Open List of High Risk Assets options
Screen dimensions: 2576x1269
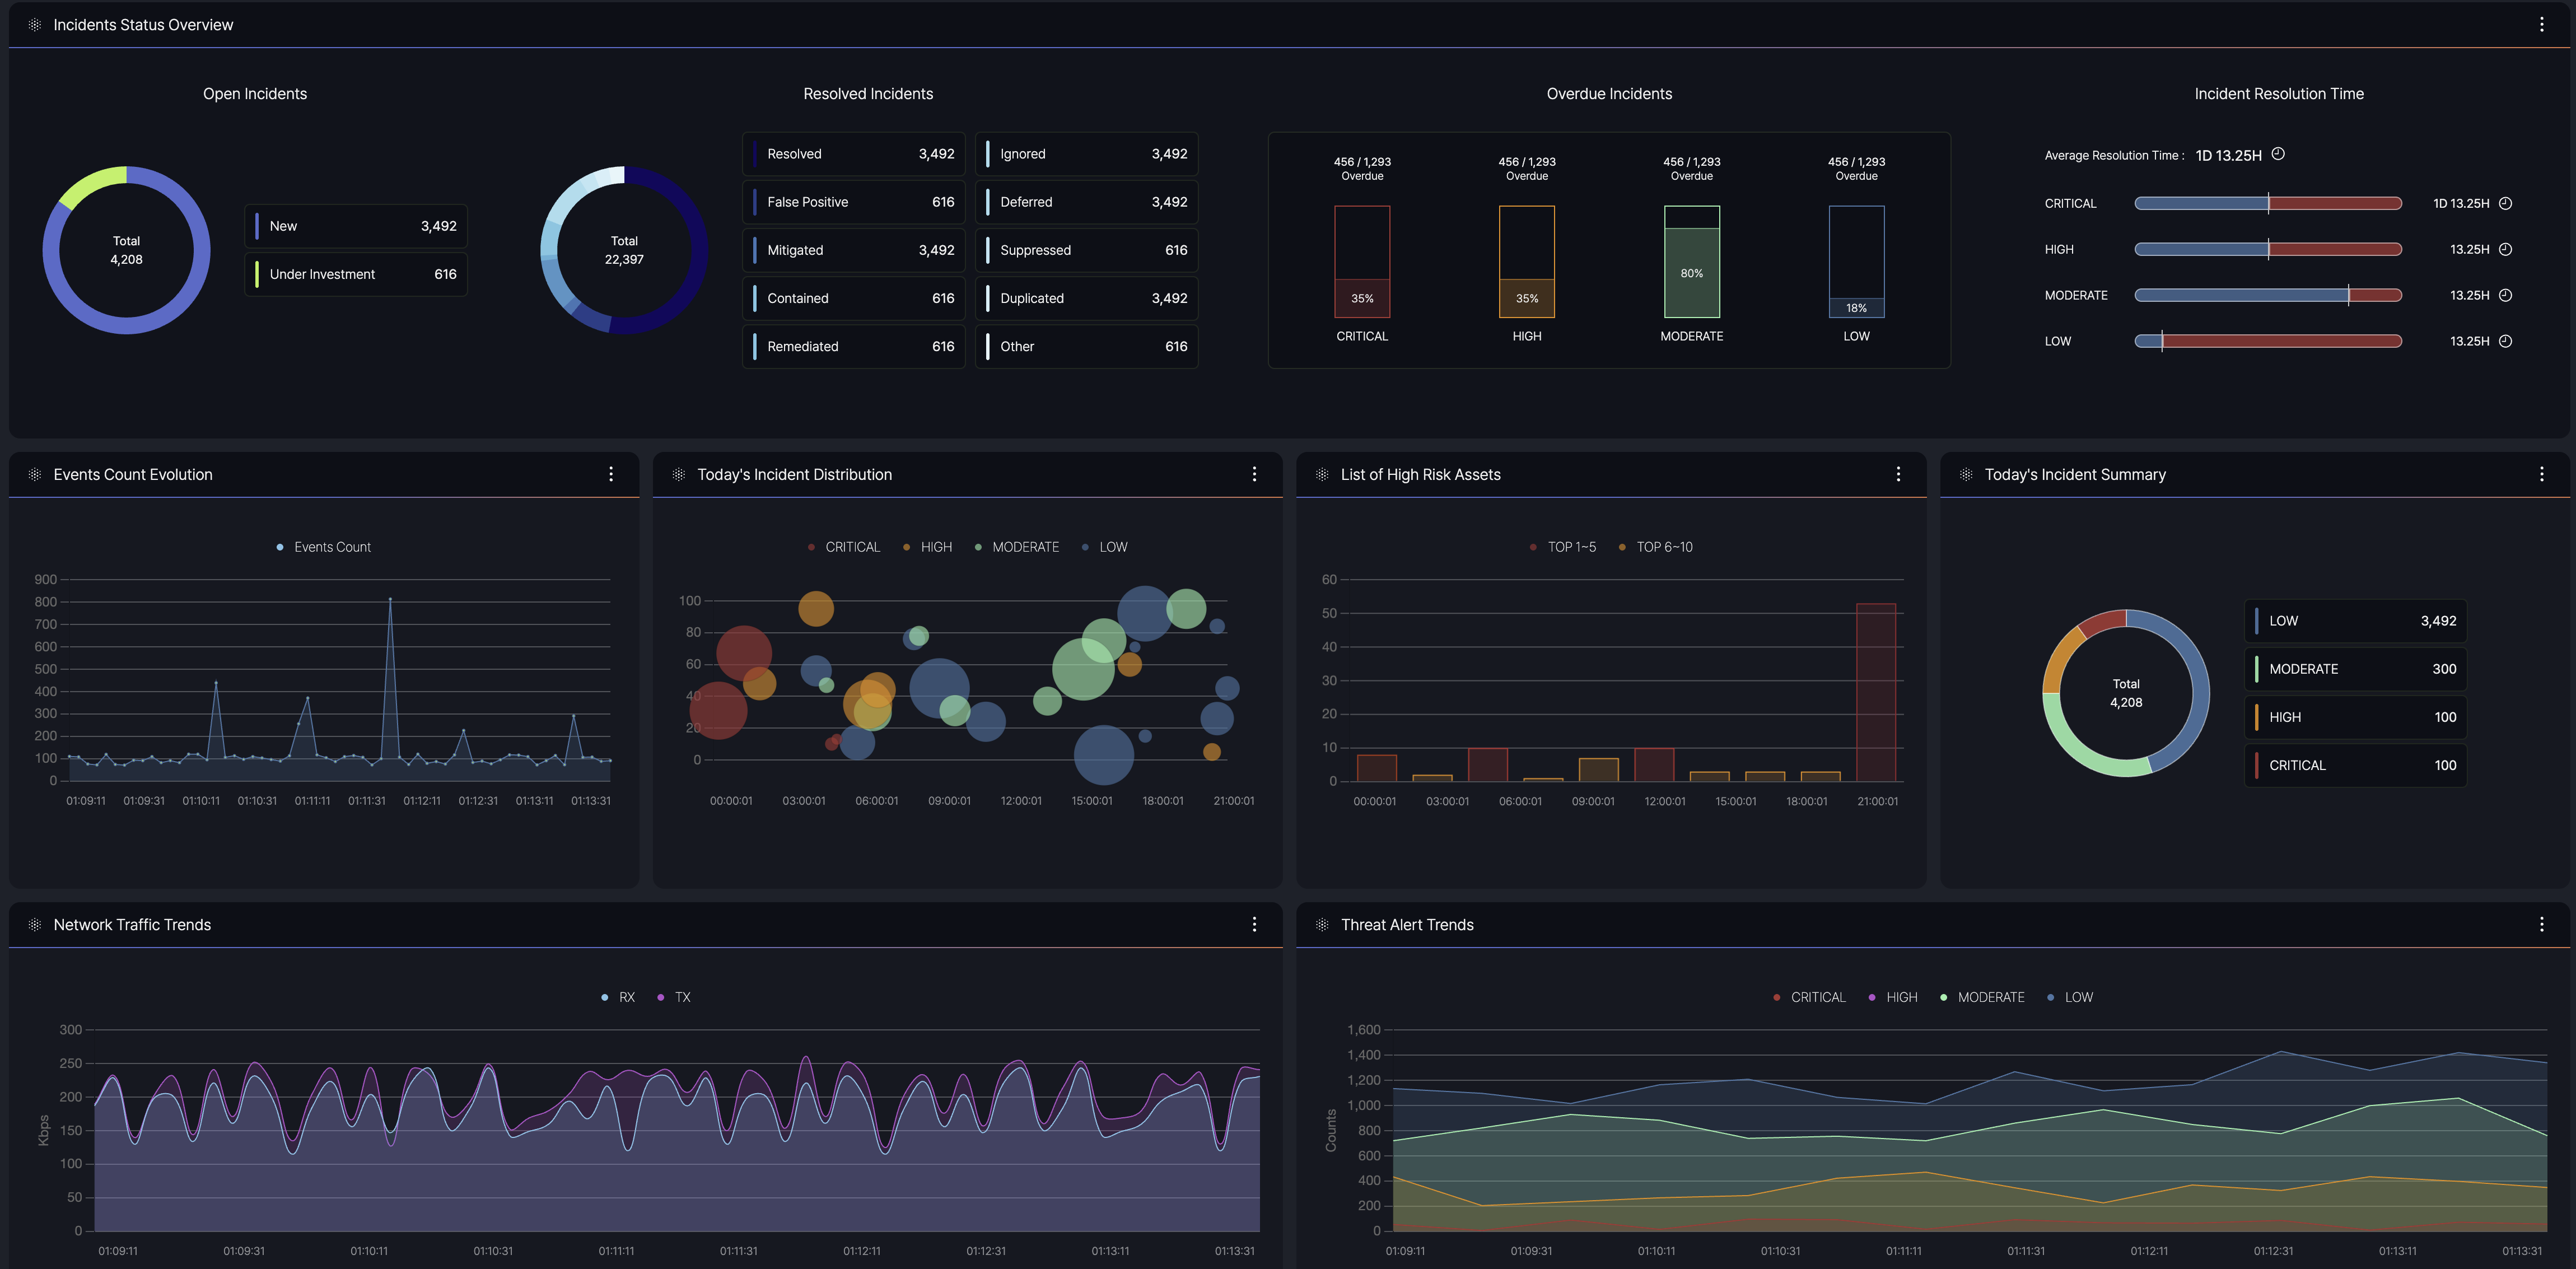point(1898,475)
